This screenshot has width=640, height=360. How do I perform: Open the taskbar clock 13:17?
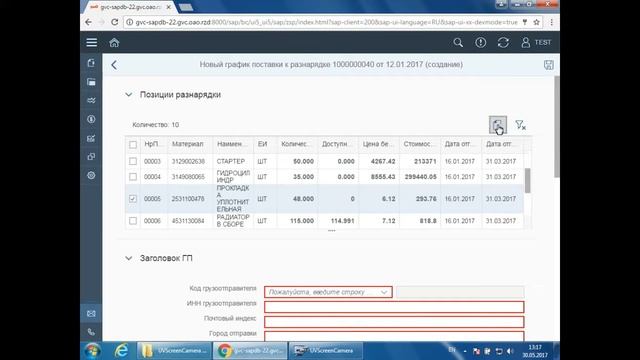click(535, 351)
